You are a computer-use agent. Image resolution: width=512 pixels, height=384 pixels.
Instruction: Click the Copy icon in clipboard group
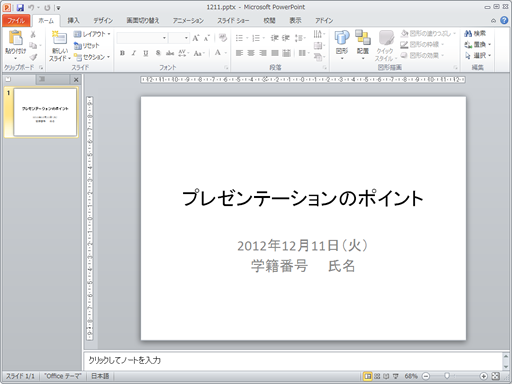tap(33, 45)
